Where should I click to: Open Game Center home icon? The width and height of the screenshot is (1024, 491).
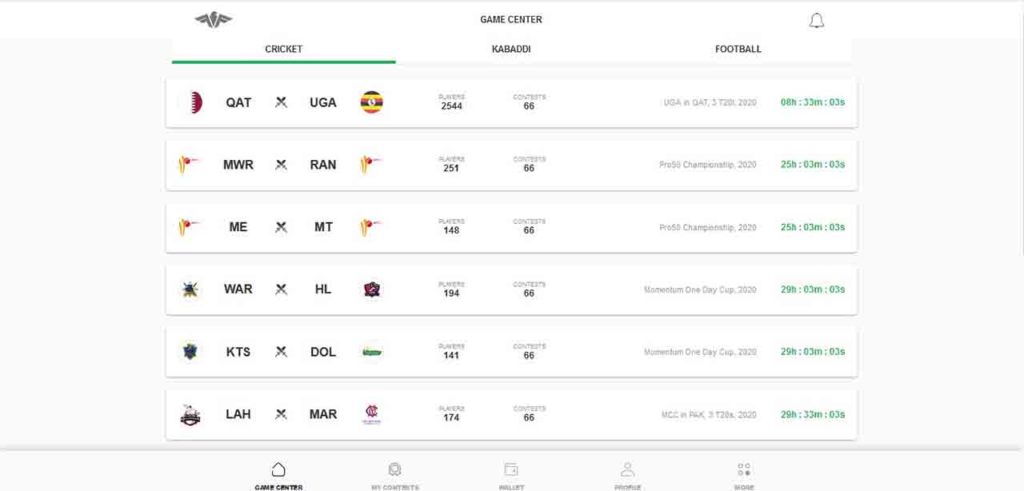pyautogui.click(x=278, y=469)
